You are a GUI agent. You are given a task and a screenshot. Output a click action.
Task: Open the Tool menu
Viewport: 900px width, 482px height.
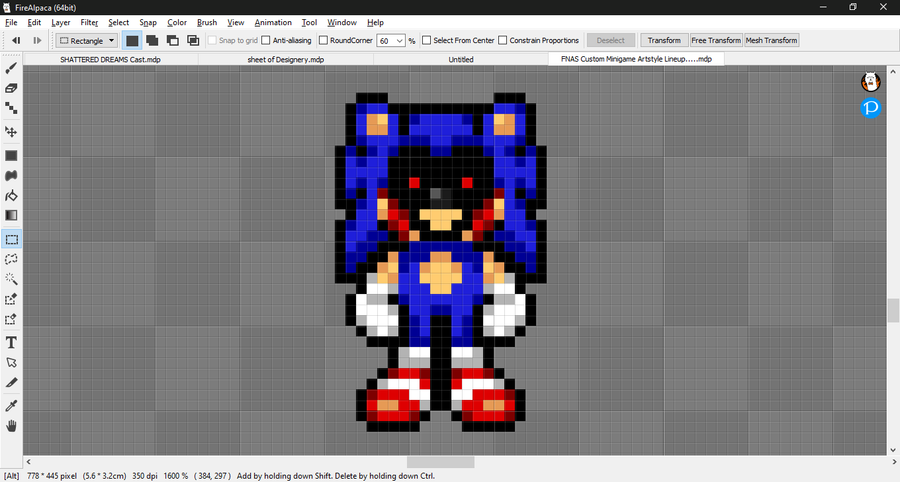click(x=309, y=22)
